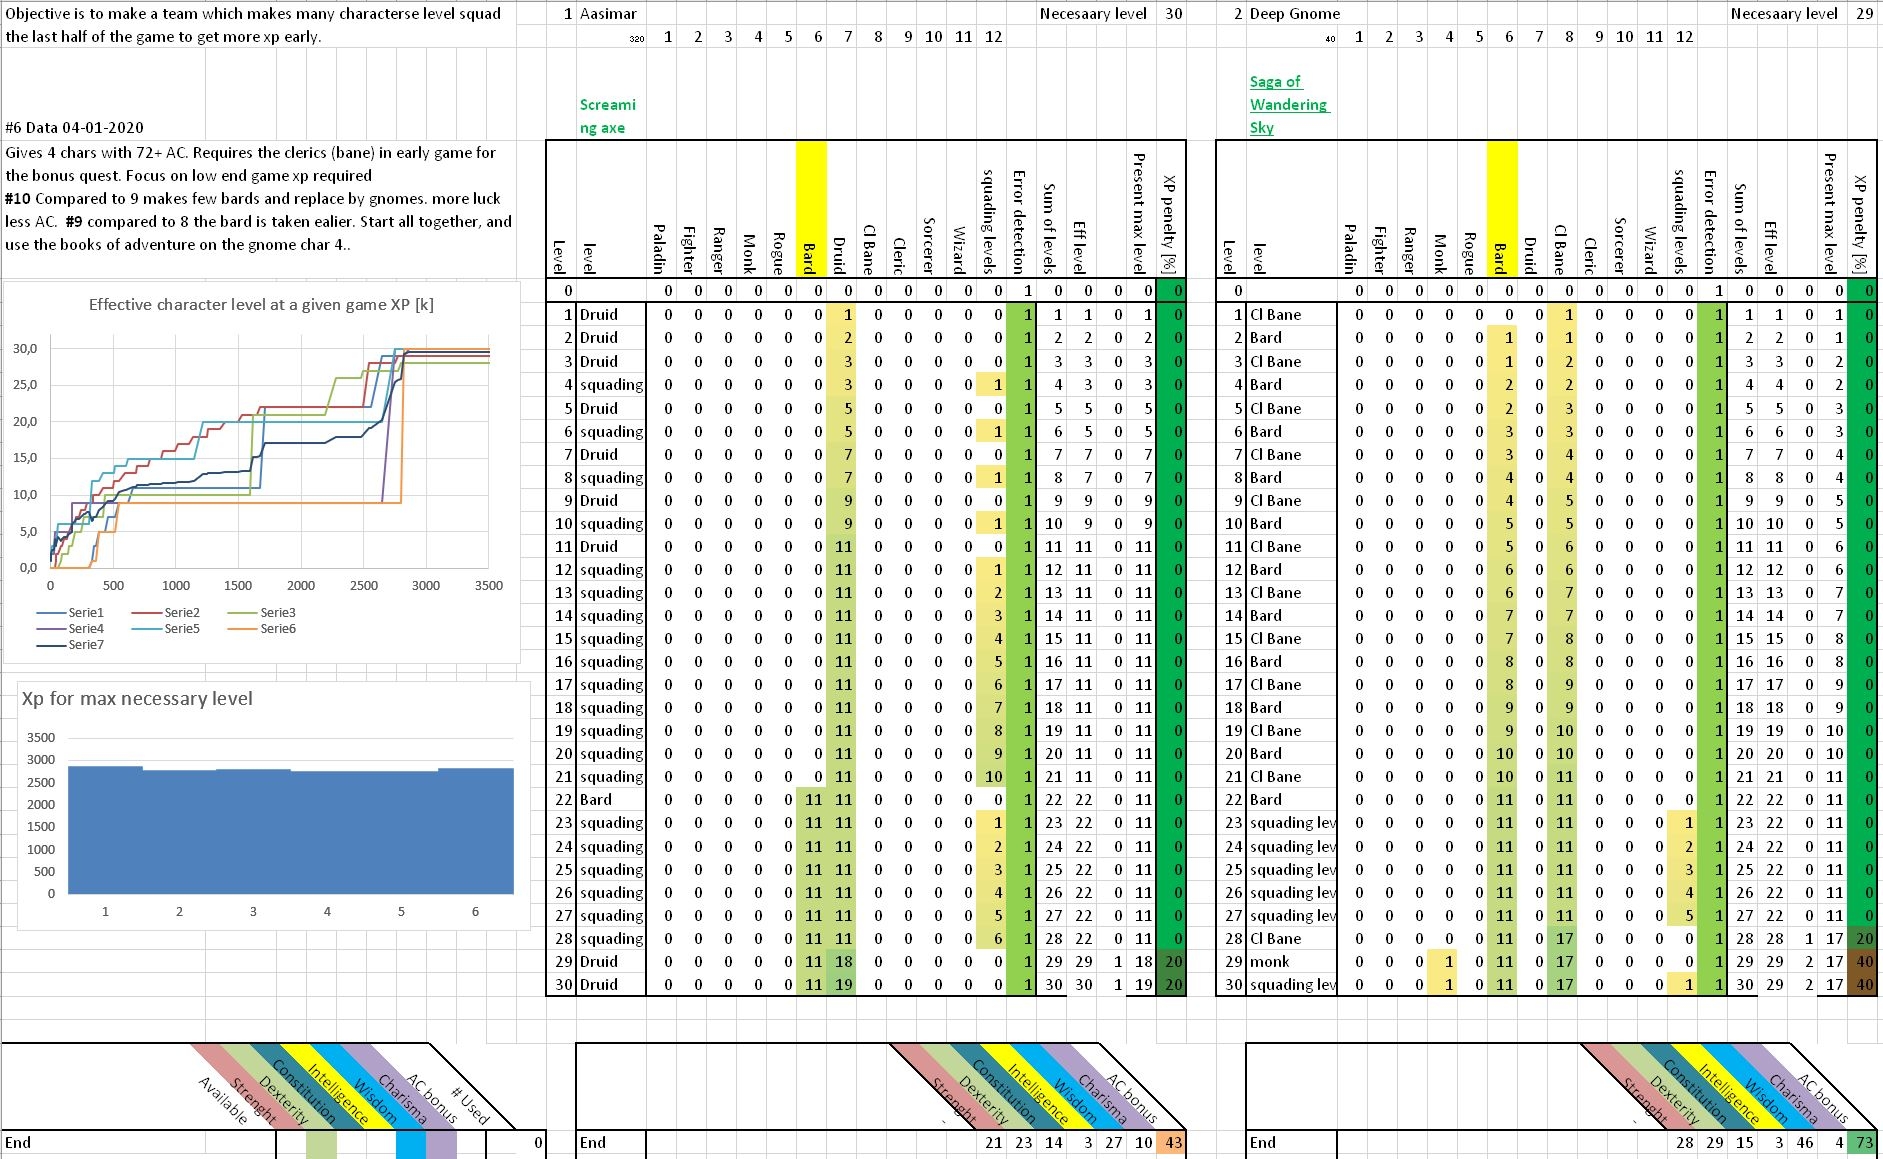Select the 'Effective character level' chart title
The image size is (1883, 1159).
click(261, 304)
